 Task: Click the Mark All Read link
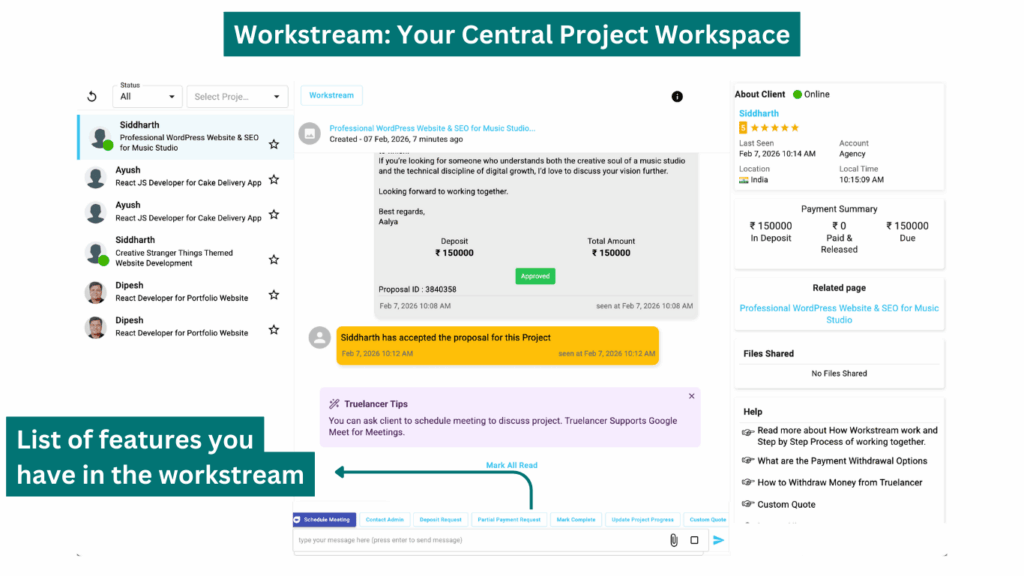click(x=511, y=465)
